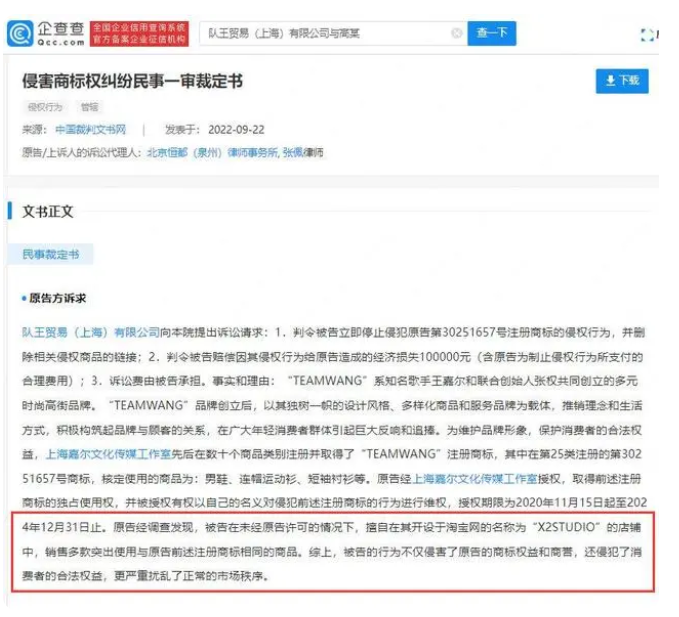679x617 pixels.
Task: Click the title 侵害商标权纠纷民事一审裁定书
Action: pos(132,81)
